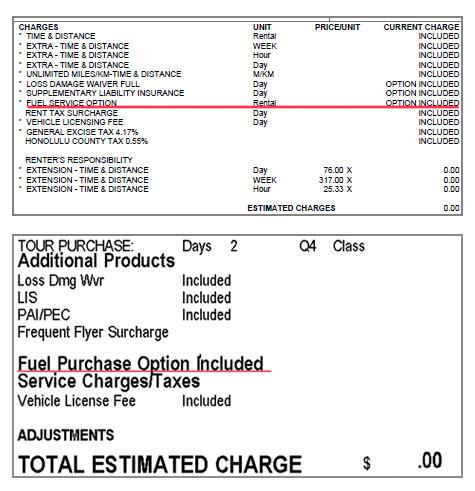The height and width of the screenshot is (491, 475).
Task: Click the FUEL SERVICE OPTION charge line
Action: (239, 103)
